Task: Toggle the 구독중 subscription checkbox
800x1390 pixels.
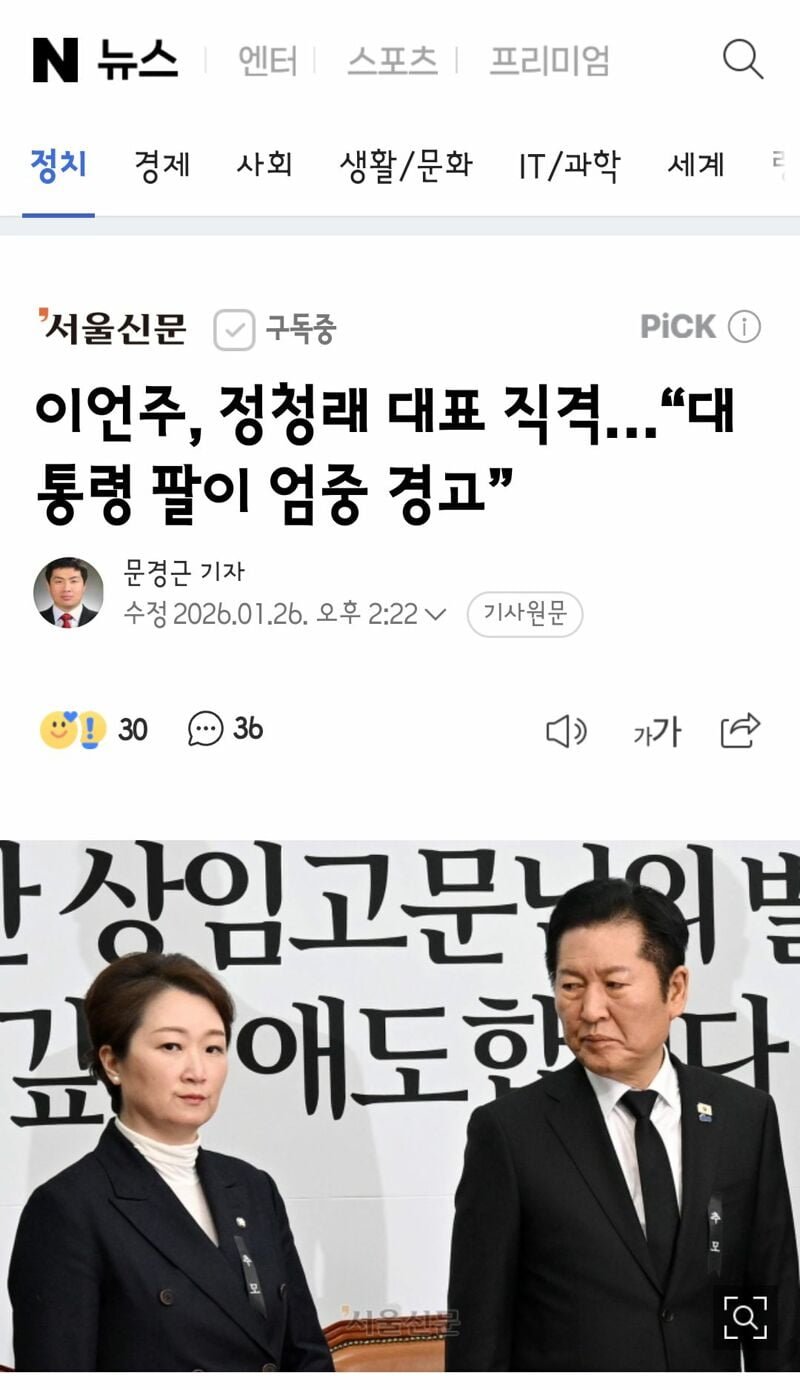Action: tap(234, 329)
